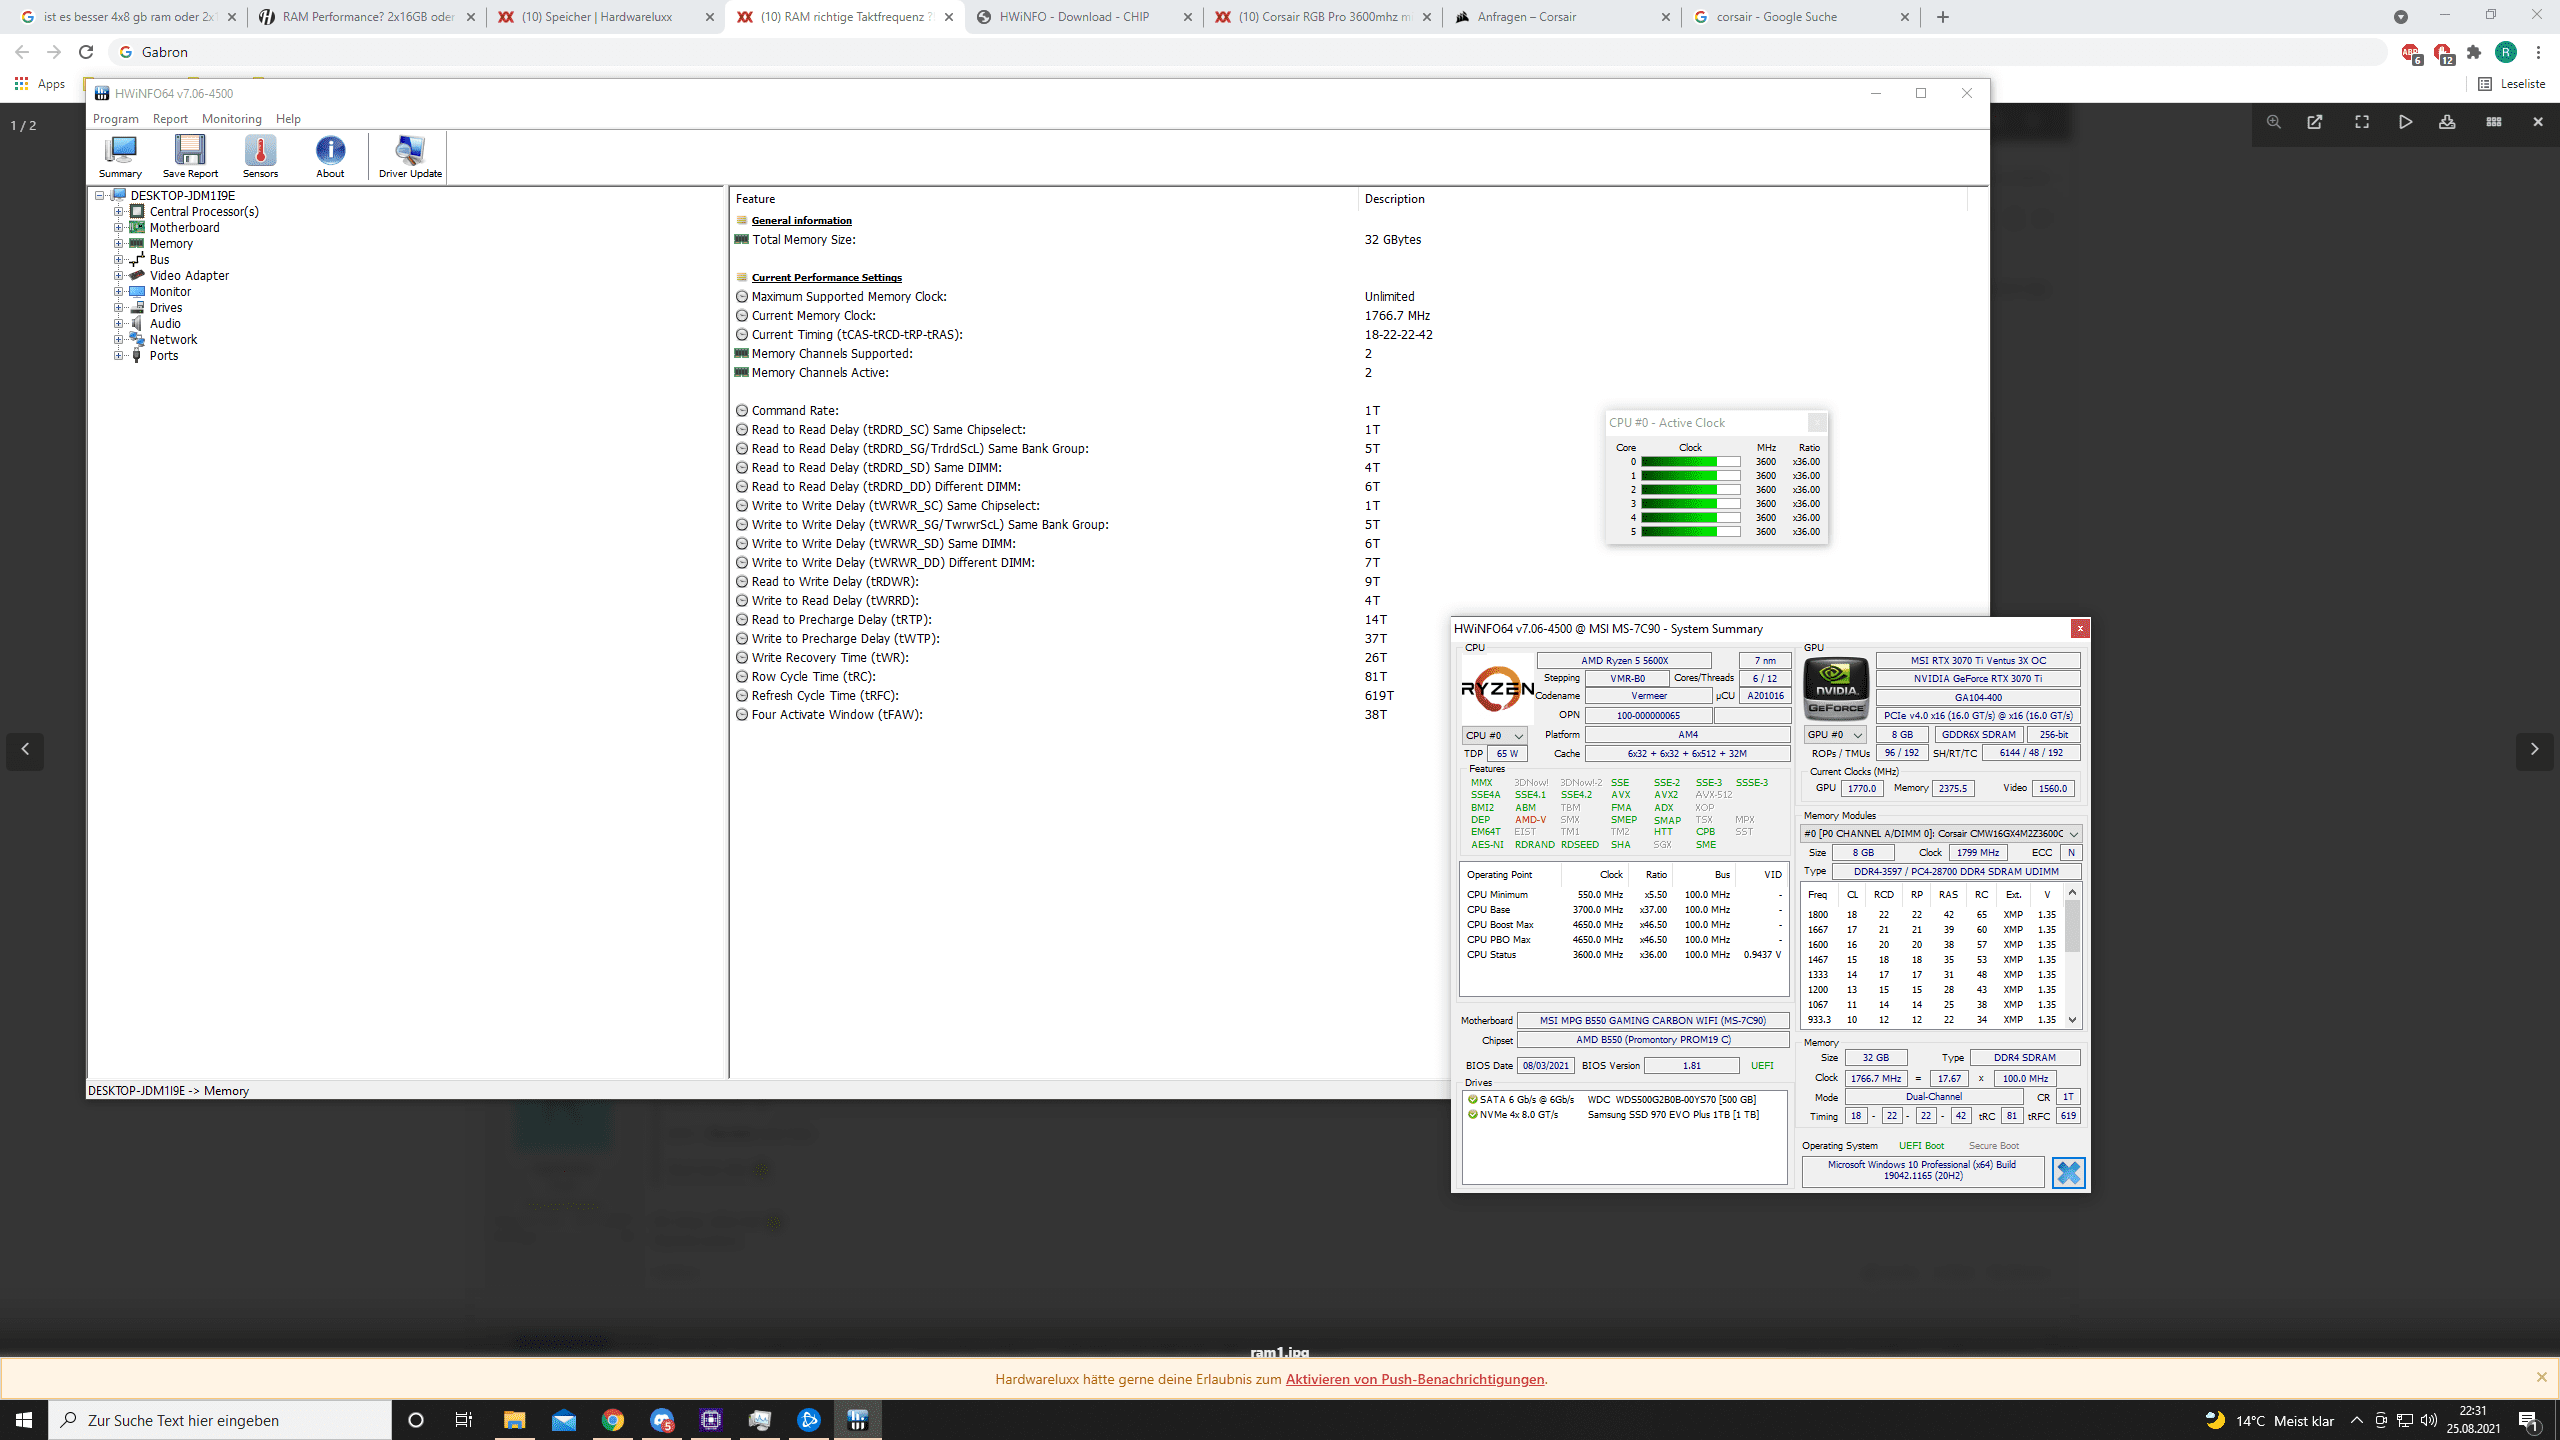Switch to corsair - Google Suche tab
The width and height of the screenshot is (2560, 1440).
(1801, 17)
